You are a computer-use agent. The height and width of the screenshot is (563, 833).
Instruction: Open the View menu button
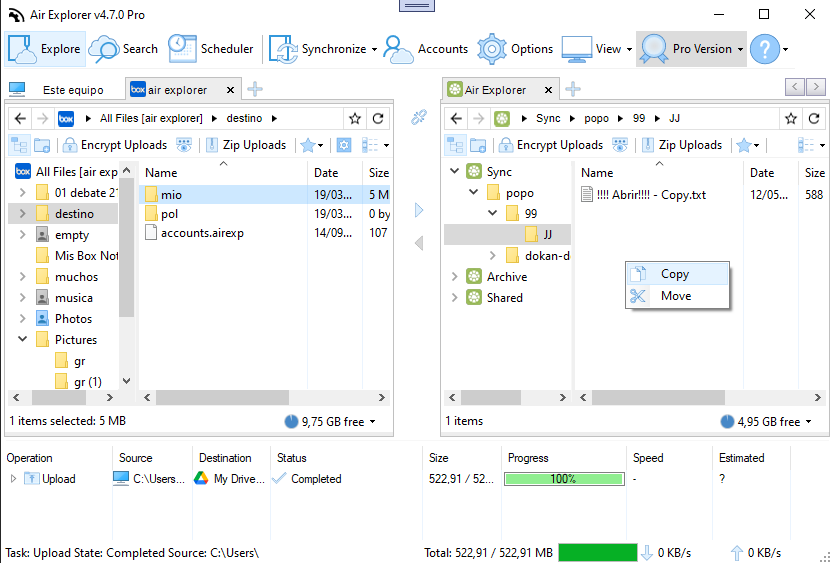click(x=597, y=49)
